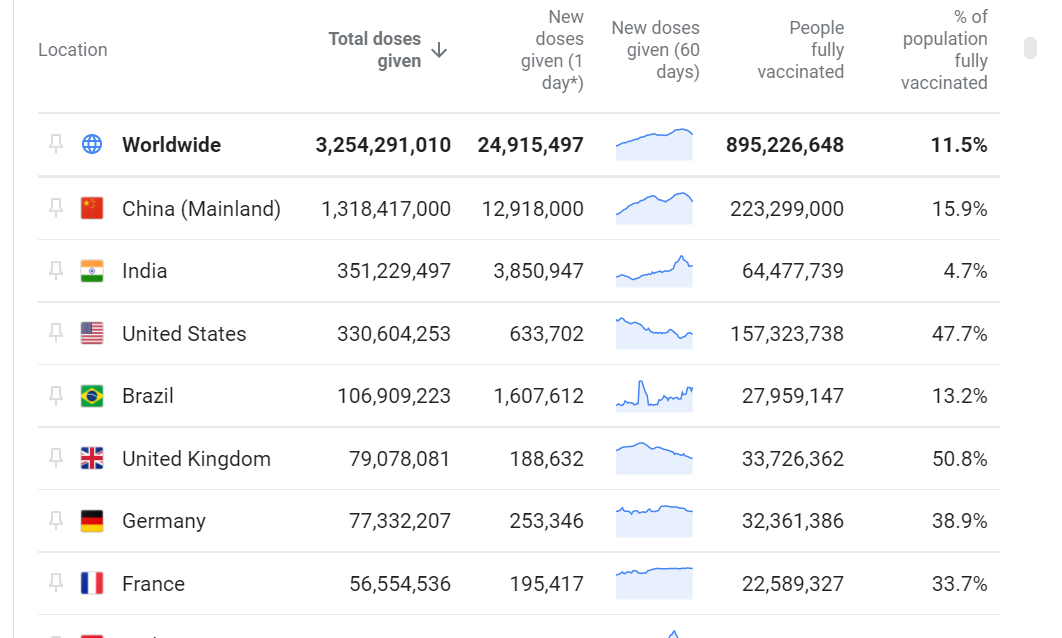
Task: Select China (Mainland) location name
Action: [201, 208]
